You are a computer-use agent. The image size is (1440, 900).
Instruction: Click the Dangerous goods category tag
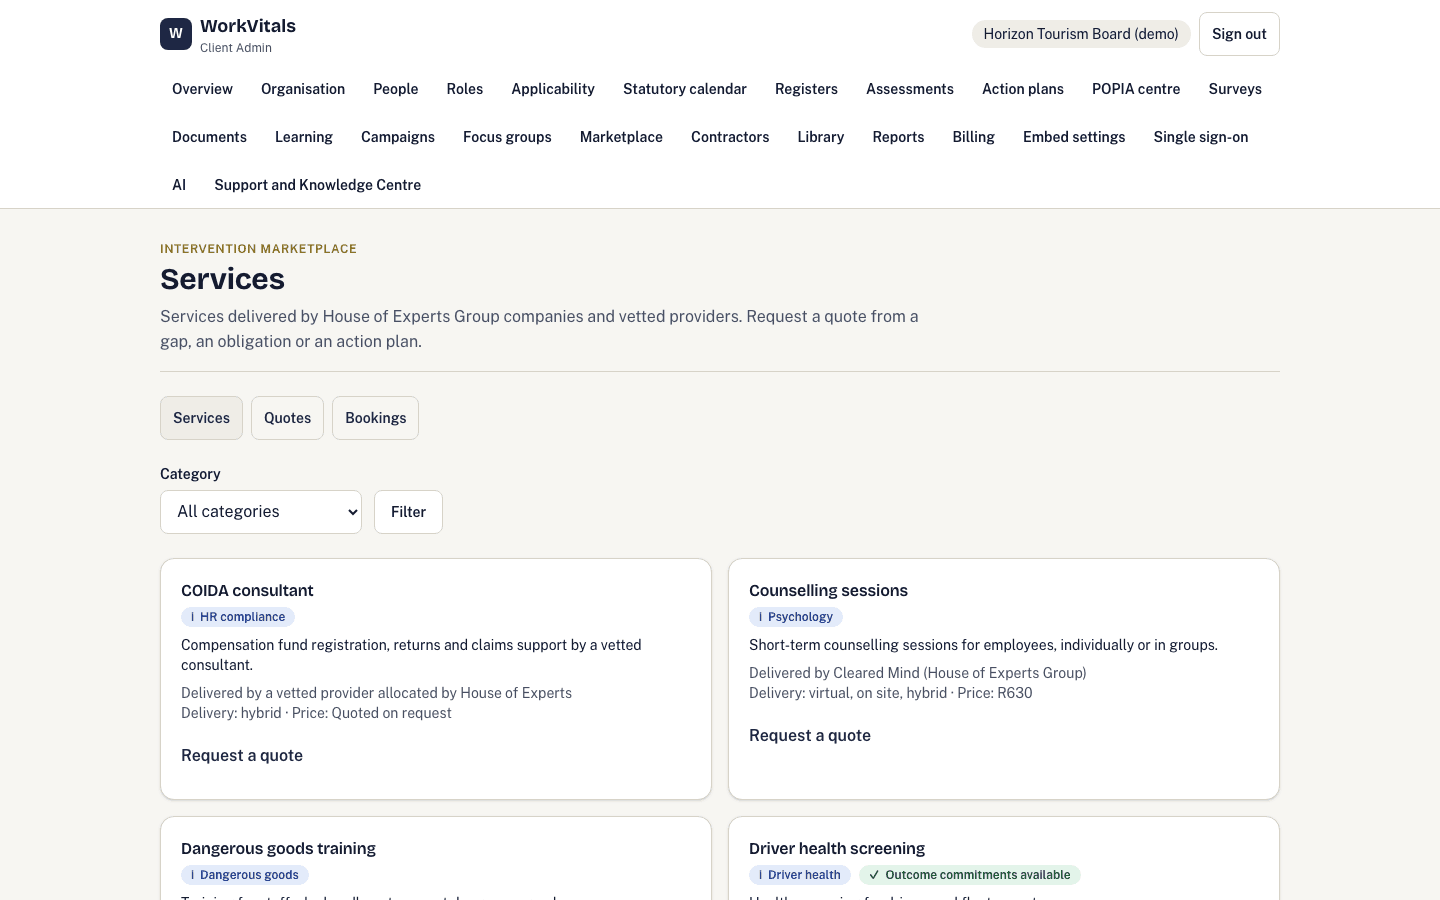point(245,875)
